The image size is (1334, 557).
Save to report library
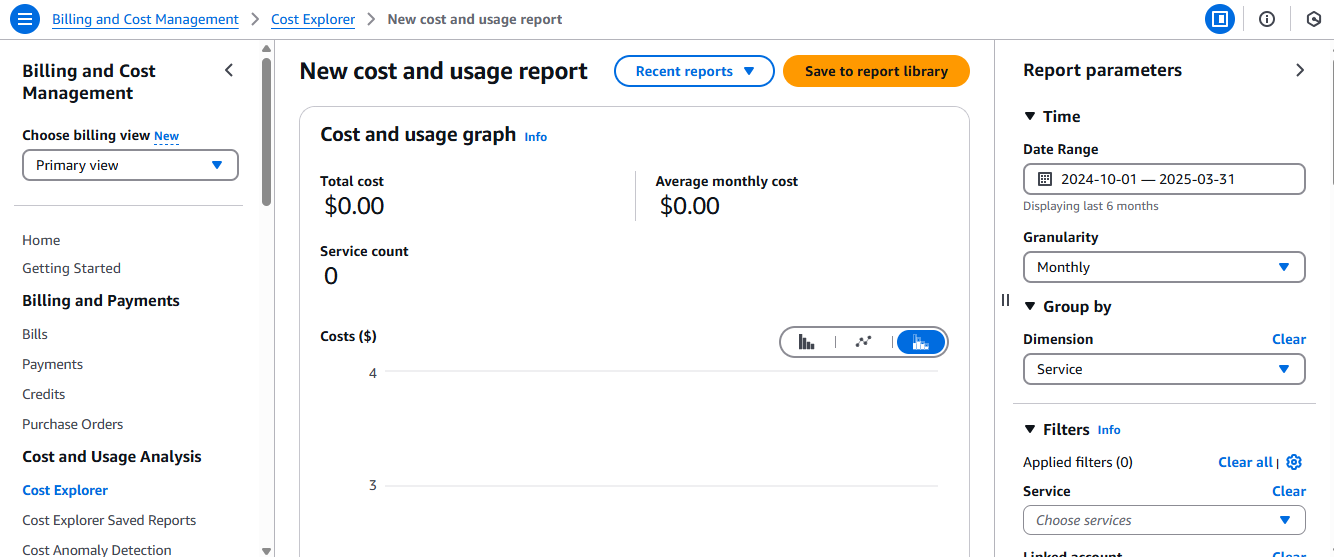tap(876, 71)
